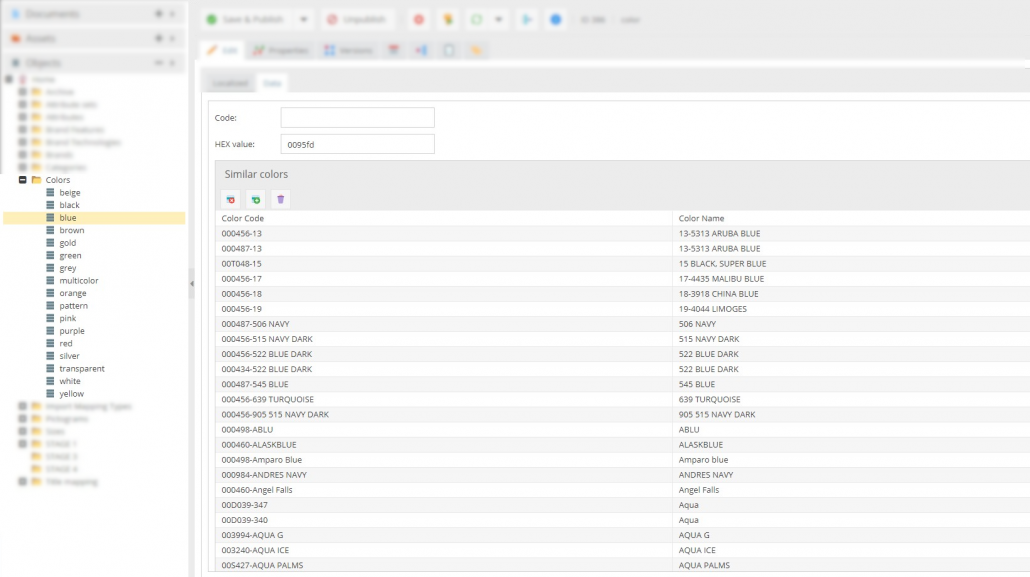Viewport: 1030px width, 577px height.
Task: Click the purple trash icon under Similar colors
Action: tap(281, 200)
